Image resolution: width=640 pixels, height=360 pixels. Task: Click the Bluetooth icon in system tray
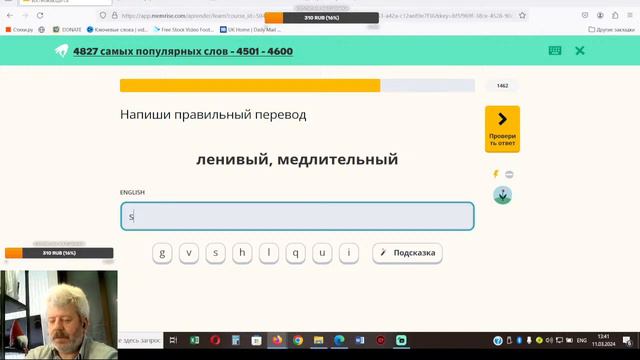[x=519, y=340]
